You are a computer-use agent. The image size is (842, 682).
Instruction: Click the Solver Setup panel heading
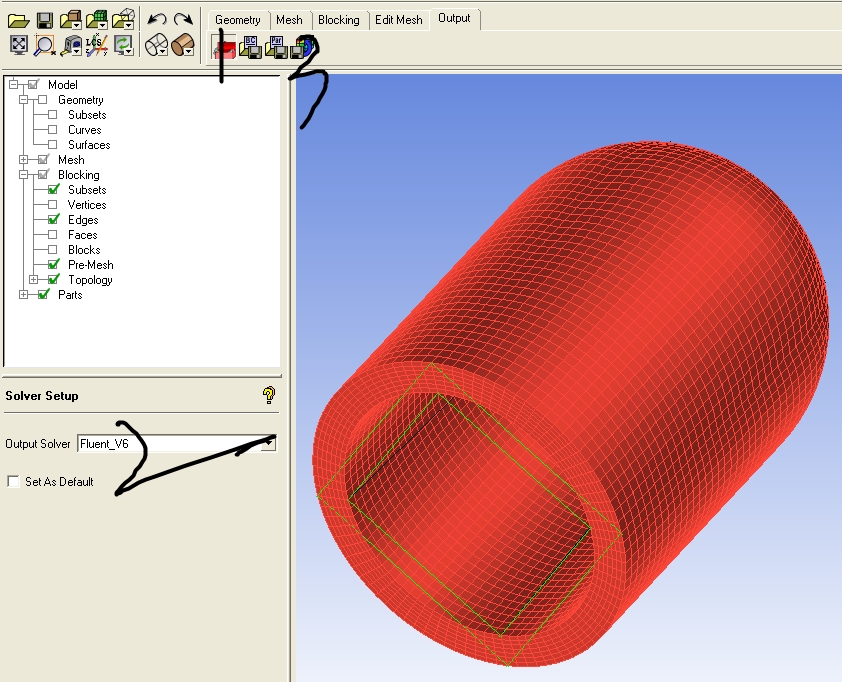(42, 396)
